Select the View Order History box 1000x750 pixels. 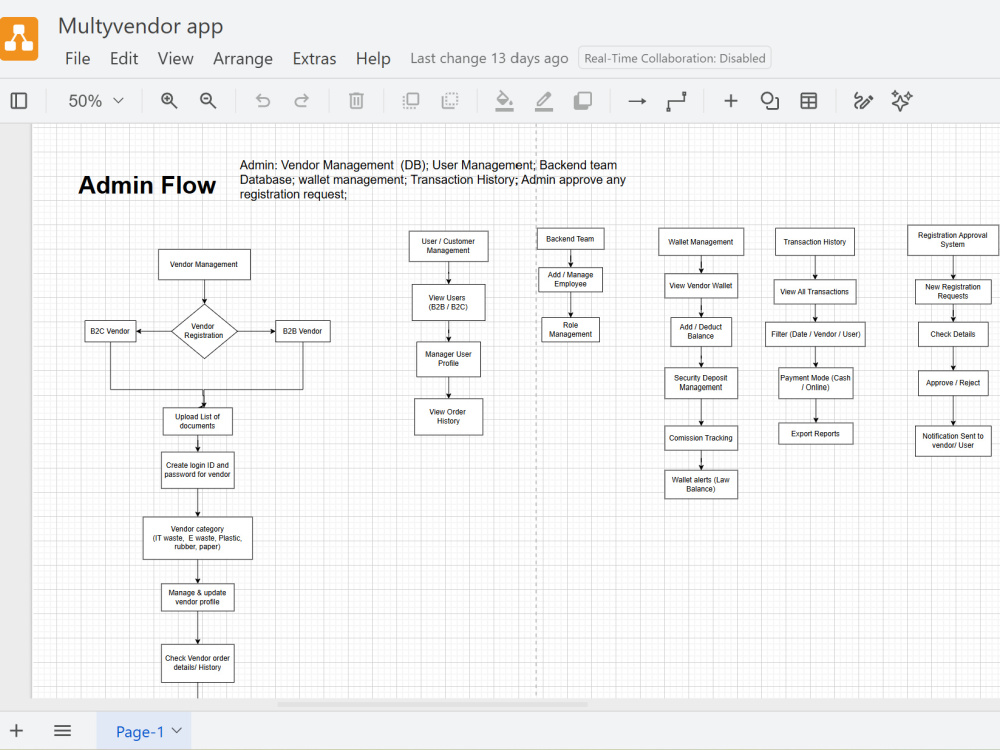[x=448, y=416]
